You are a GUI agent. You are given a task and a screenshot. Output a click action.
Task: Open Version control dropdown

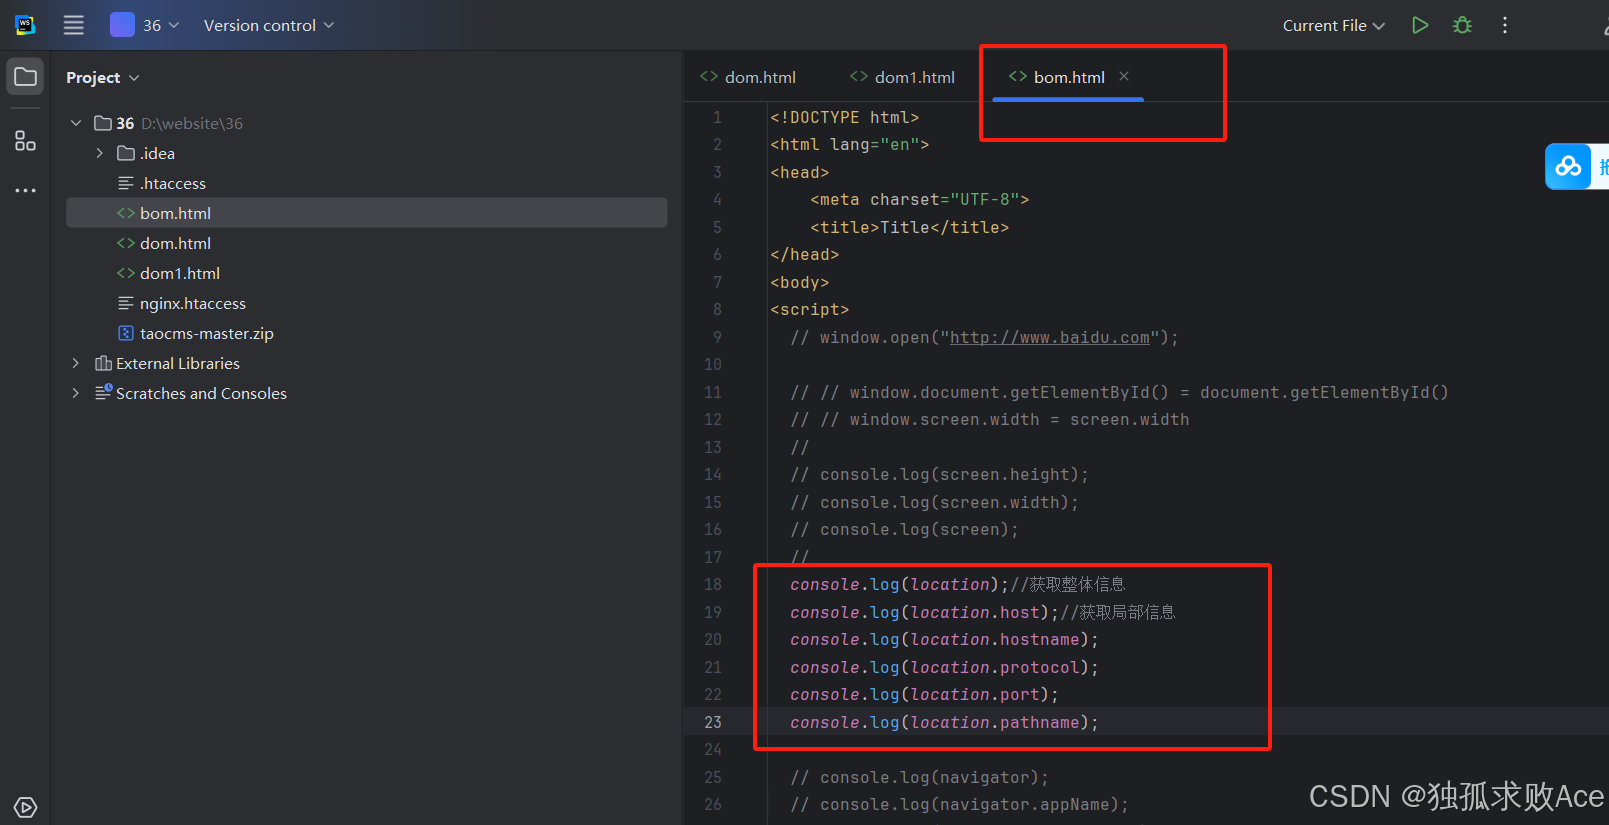(x=268, y=25)
